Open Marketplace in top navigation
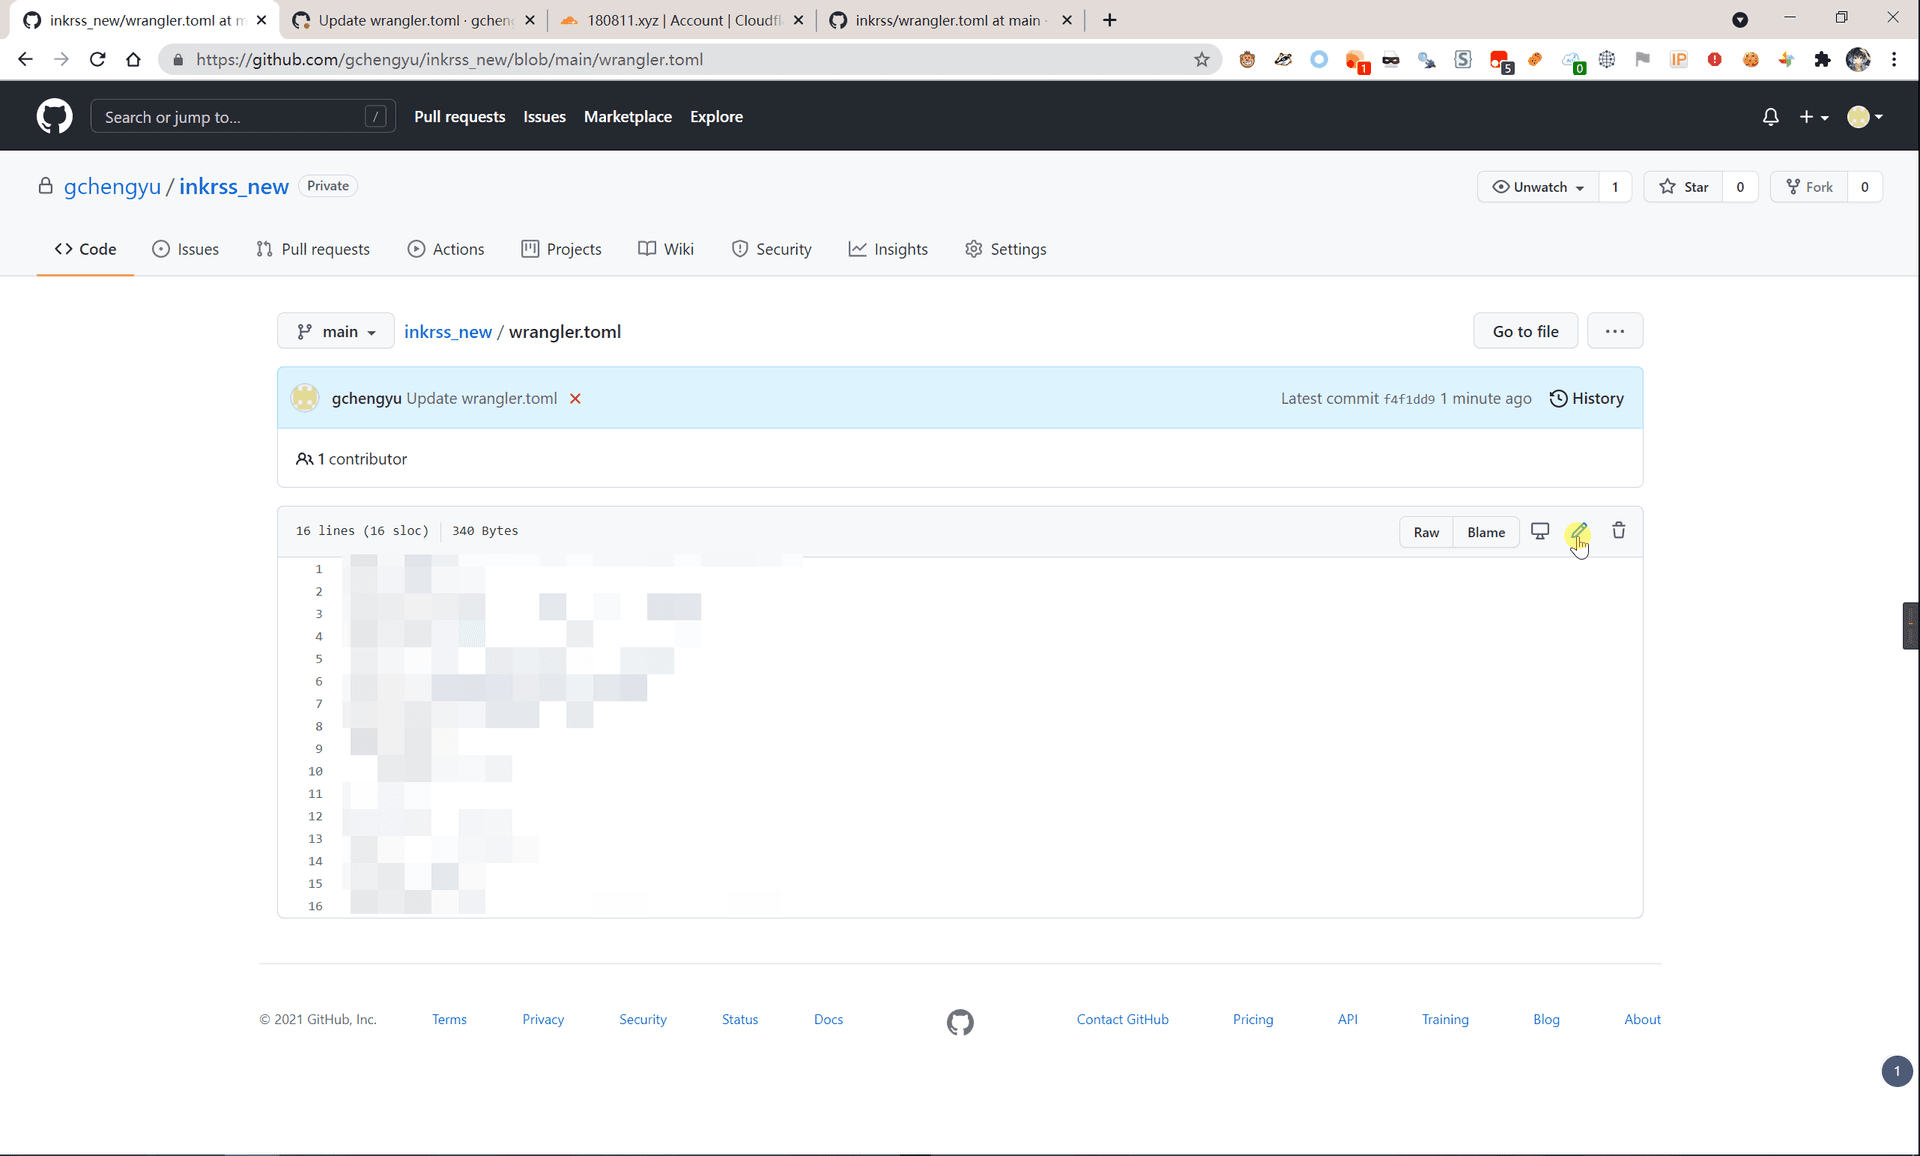The height and width of the screenshot is (1156, 1920). (x=628, y=117)
